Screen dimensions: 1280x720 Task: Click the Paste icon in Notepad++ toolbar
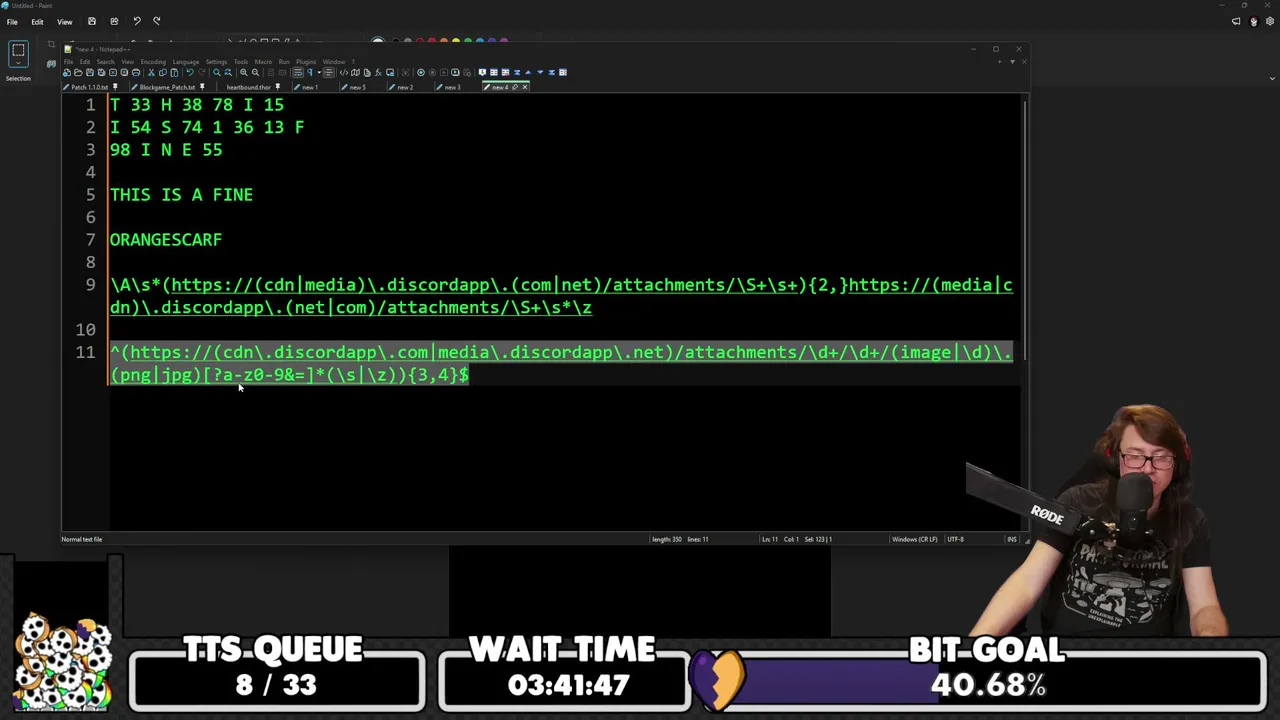point(174,72)
